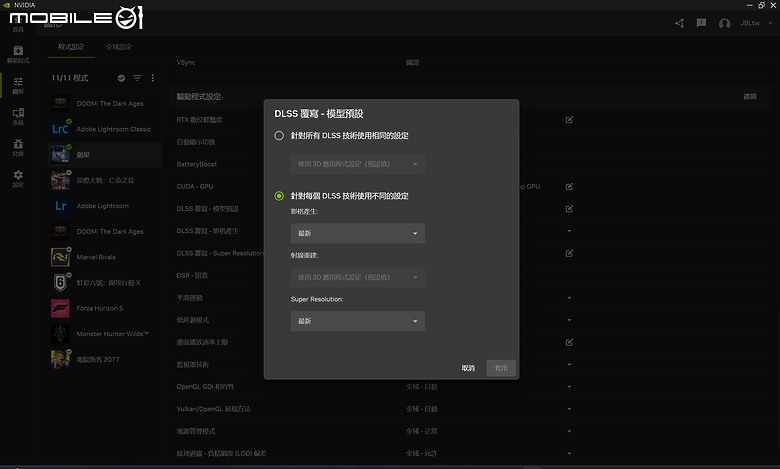Click edit icon on 畫面播放速率上限 row
The image size is (780, 469).
[569, 342]
